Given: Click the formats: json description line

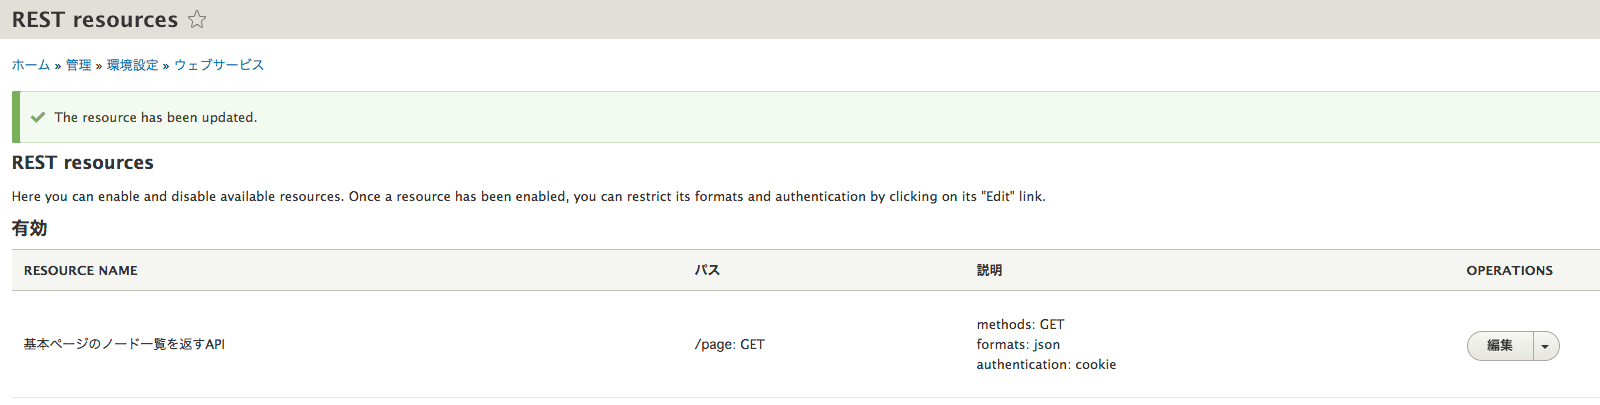Looking at the screenshot, I should (1018, 344).
